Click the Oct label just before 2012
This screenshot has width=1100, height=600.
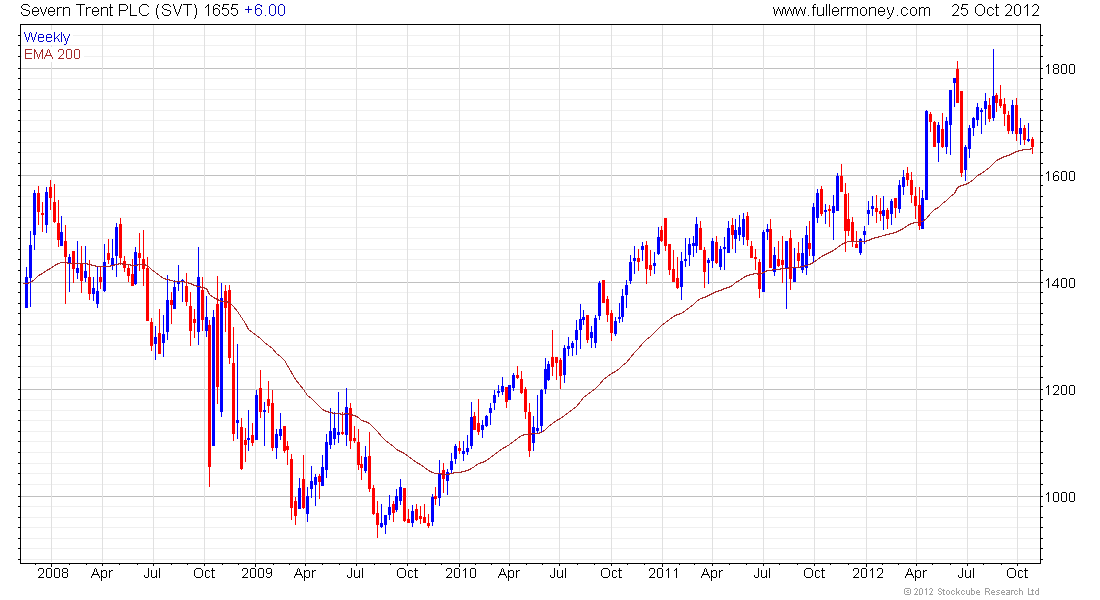(814, 573)
